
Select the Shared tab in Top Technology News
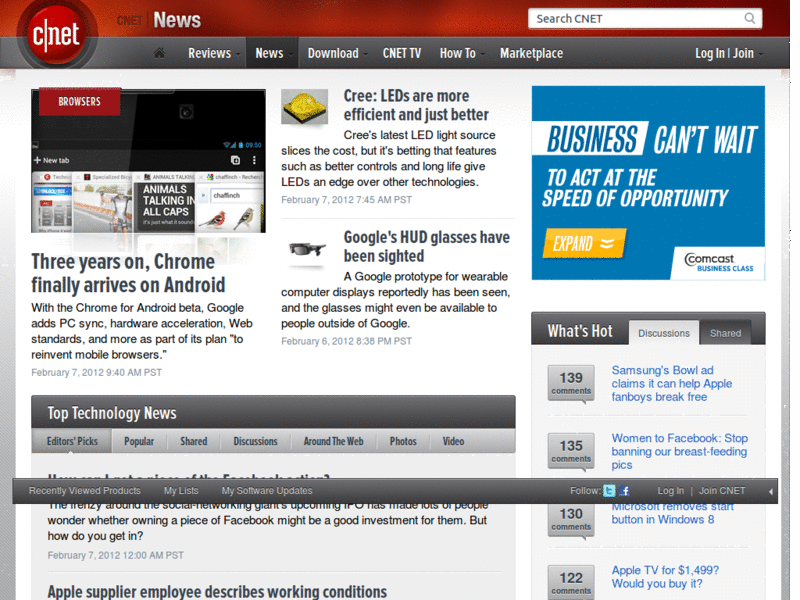tap(193, 441)
